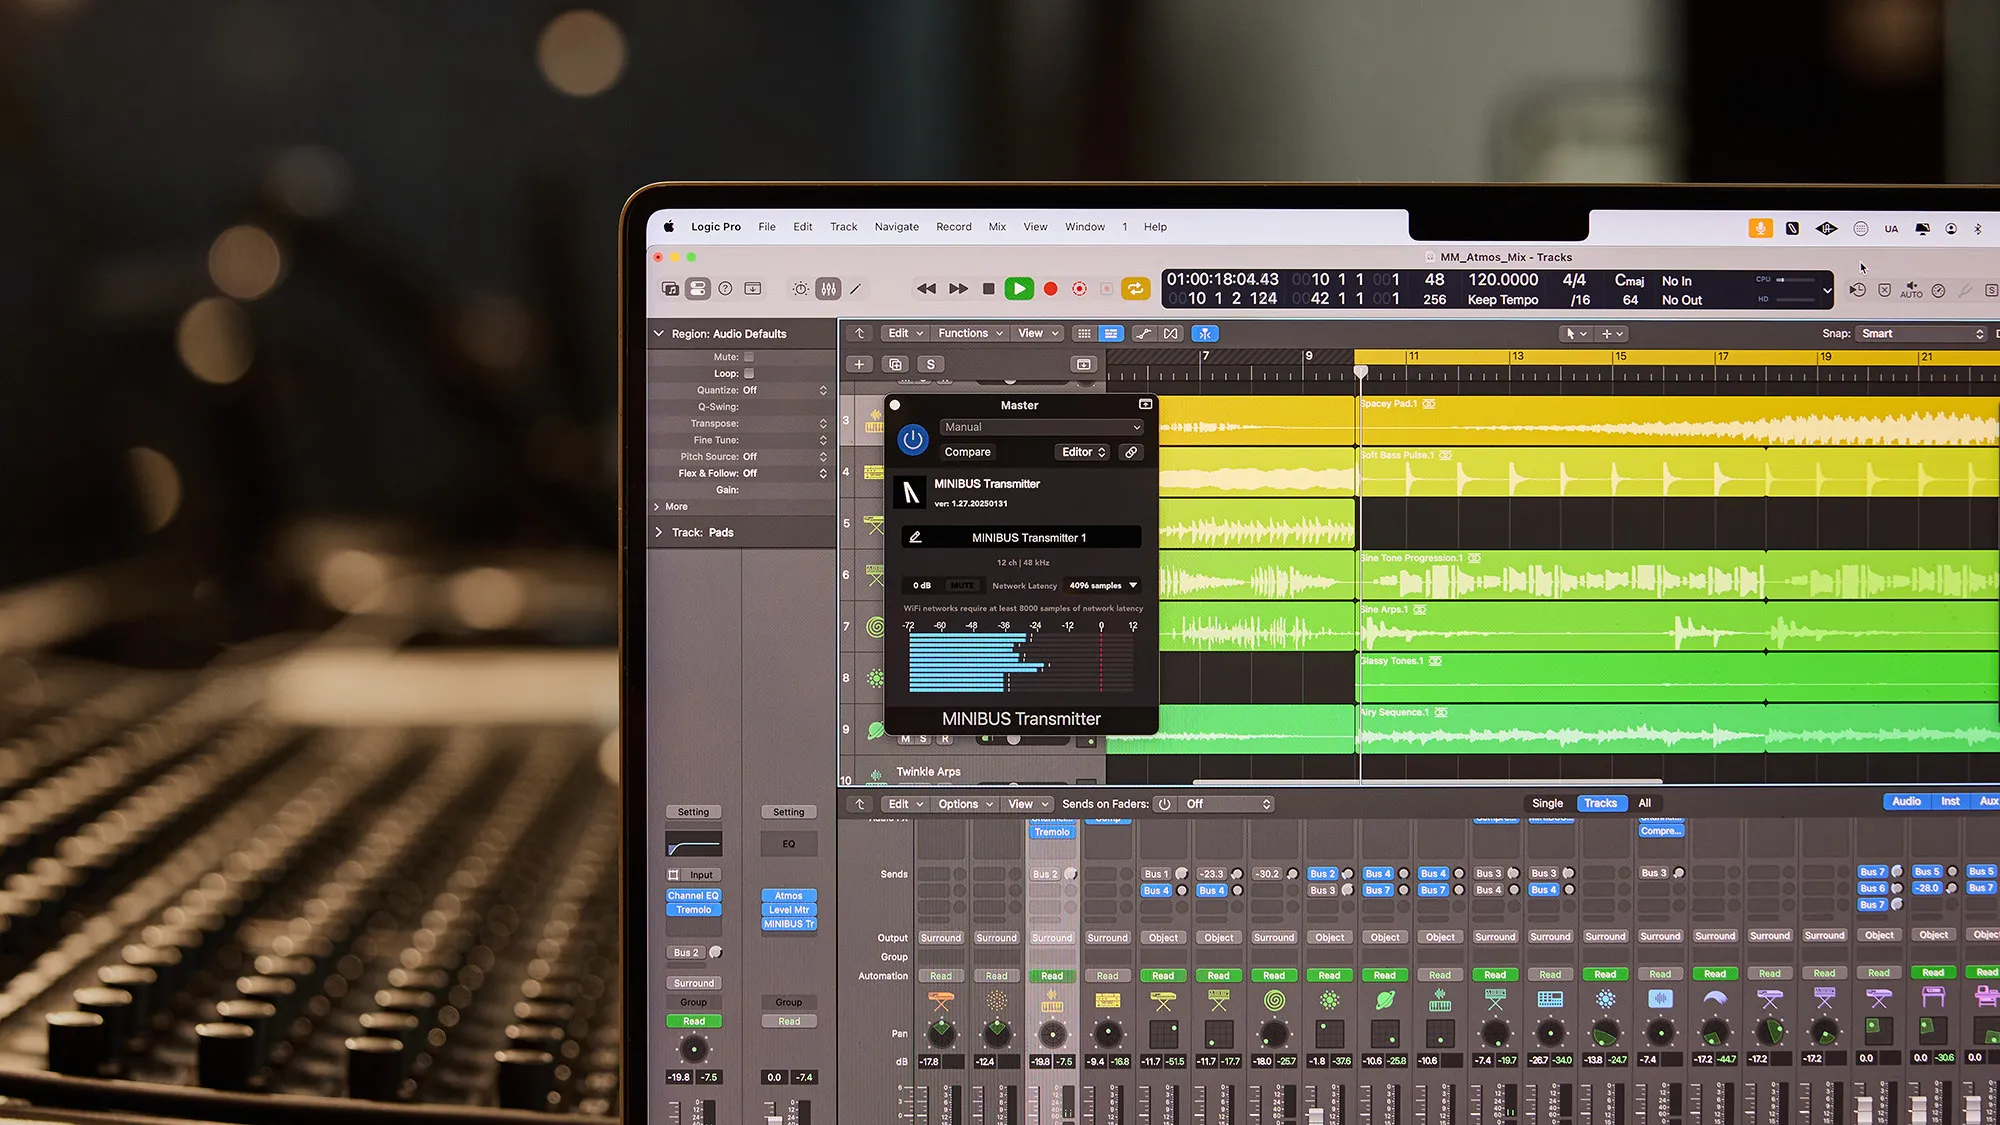Viewport: 2000px width, 1125px height.
Task: Open the Record menu in menu bar
Action: [953, 227]
